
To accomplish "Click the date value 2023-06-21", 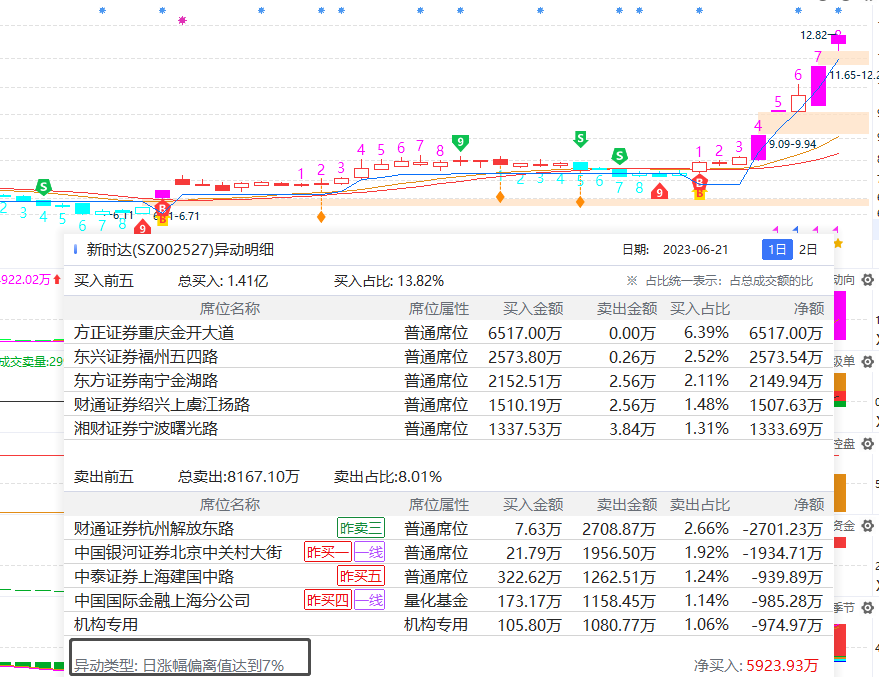I will tap(695, 250).
